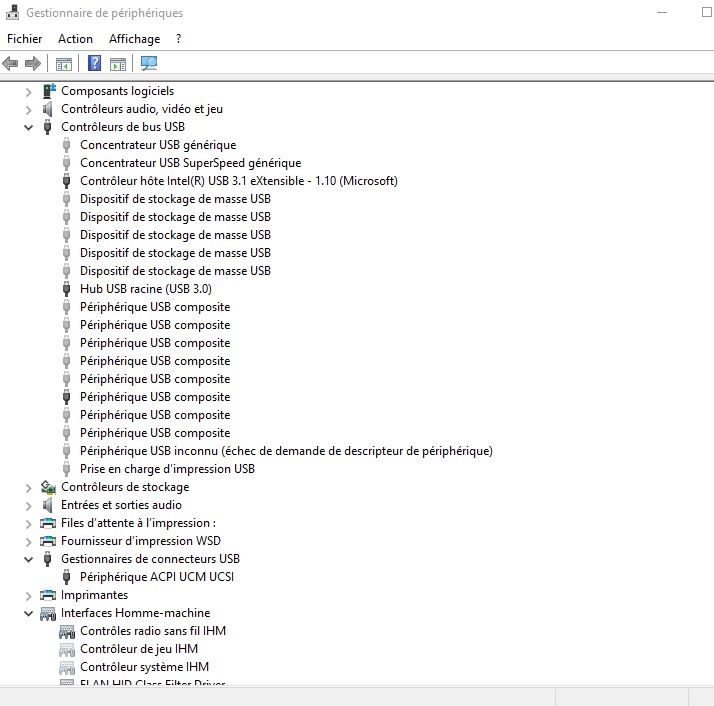Click the icon of Gestionnaires de connecteurs USB

coord(47,559)
